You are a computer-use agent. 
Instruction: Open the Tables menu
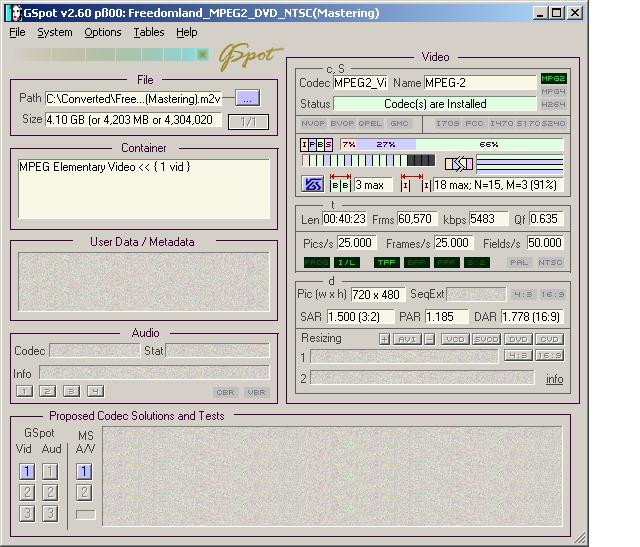click(149, 32)
